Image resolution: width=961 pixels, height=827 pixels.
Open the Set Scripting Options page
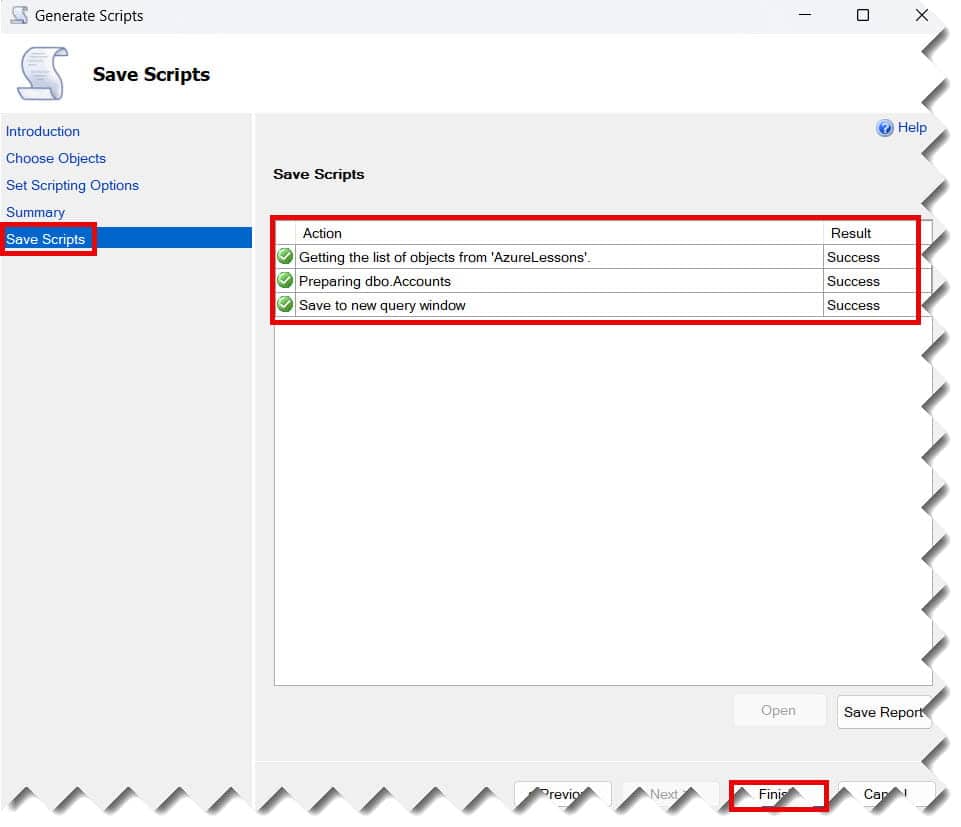72,186
